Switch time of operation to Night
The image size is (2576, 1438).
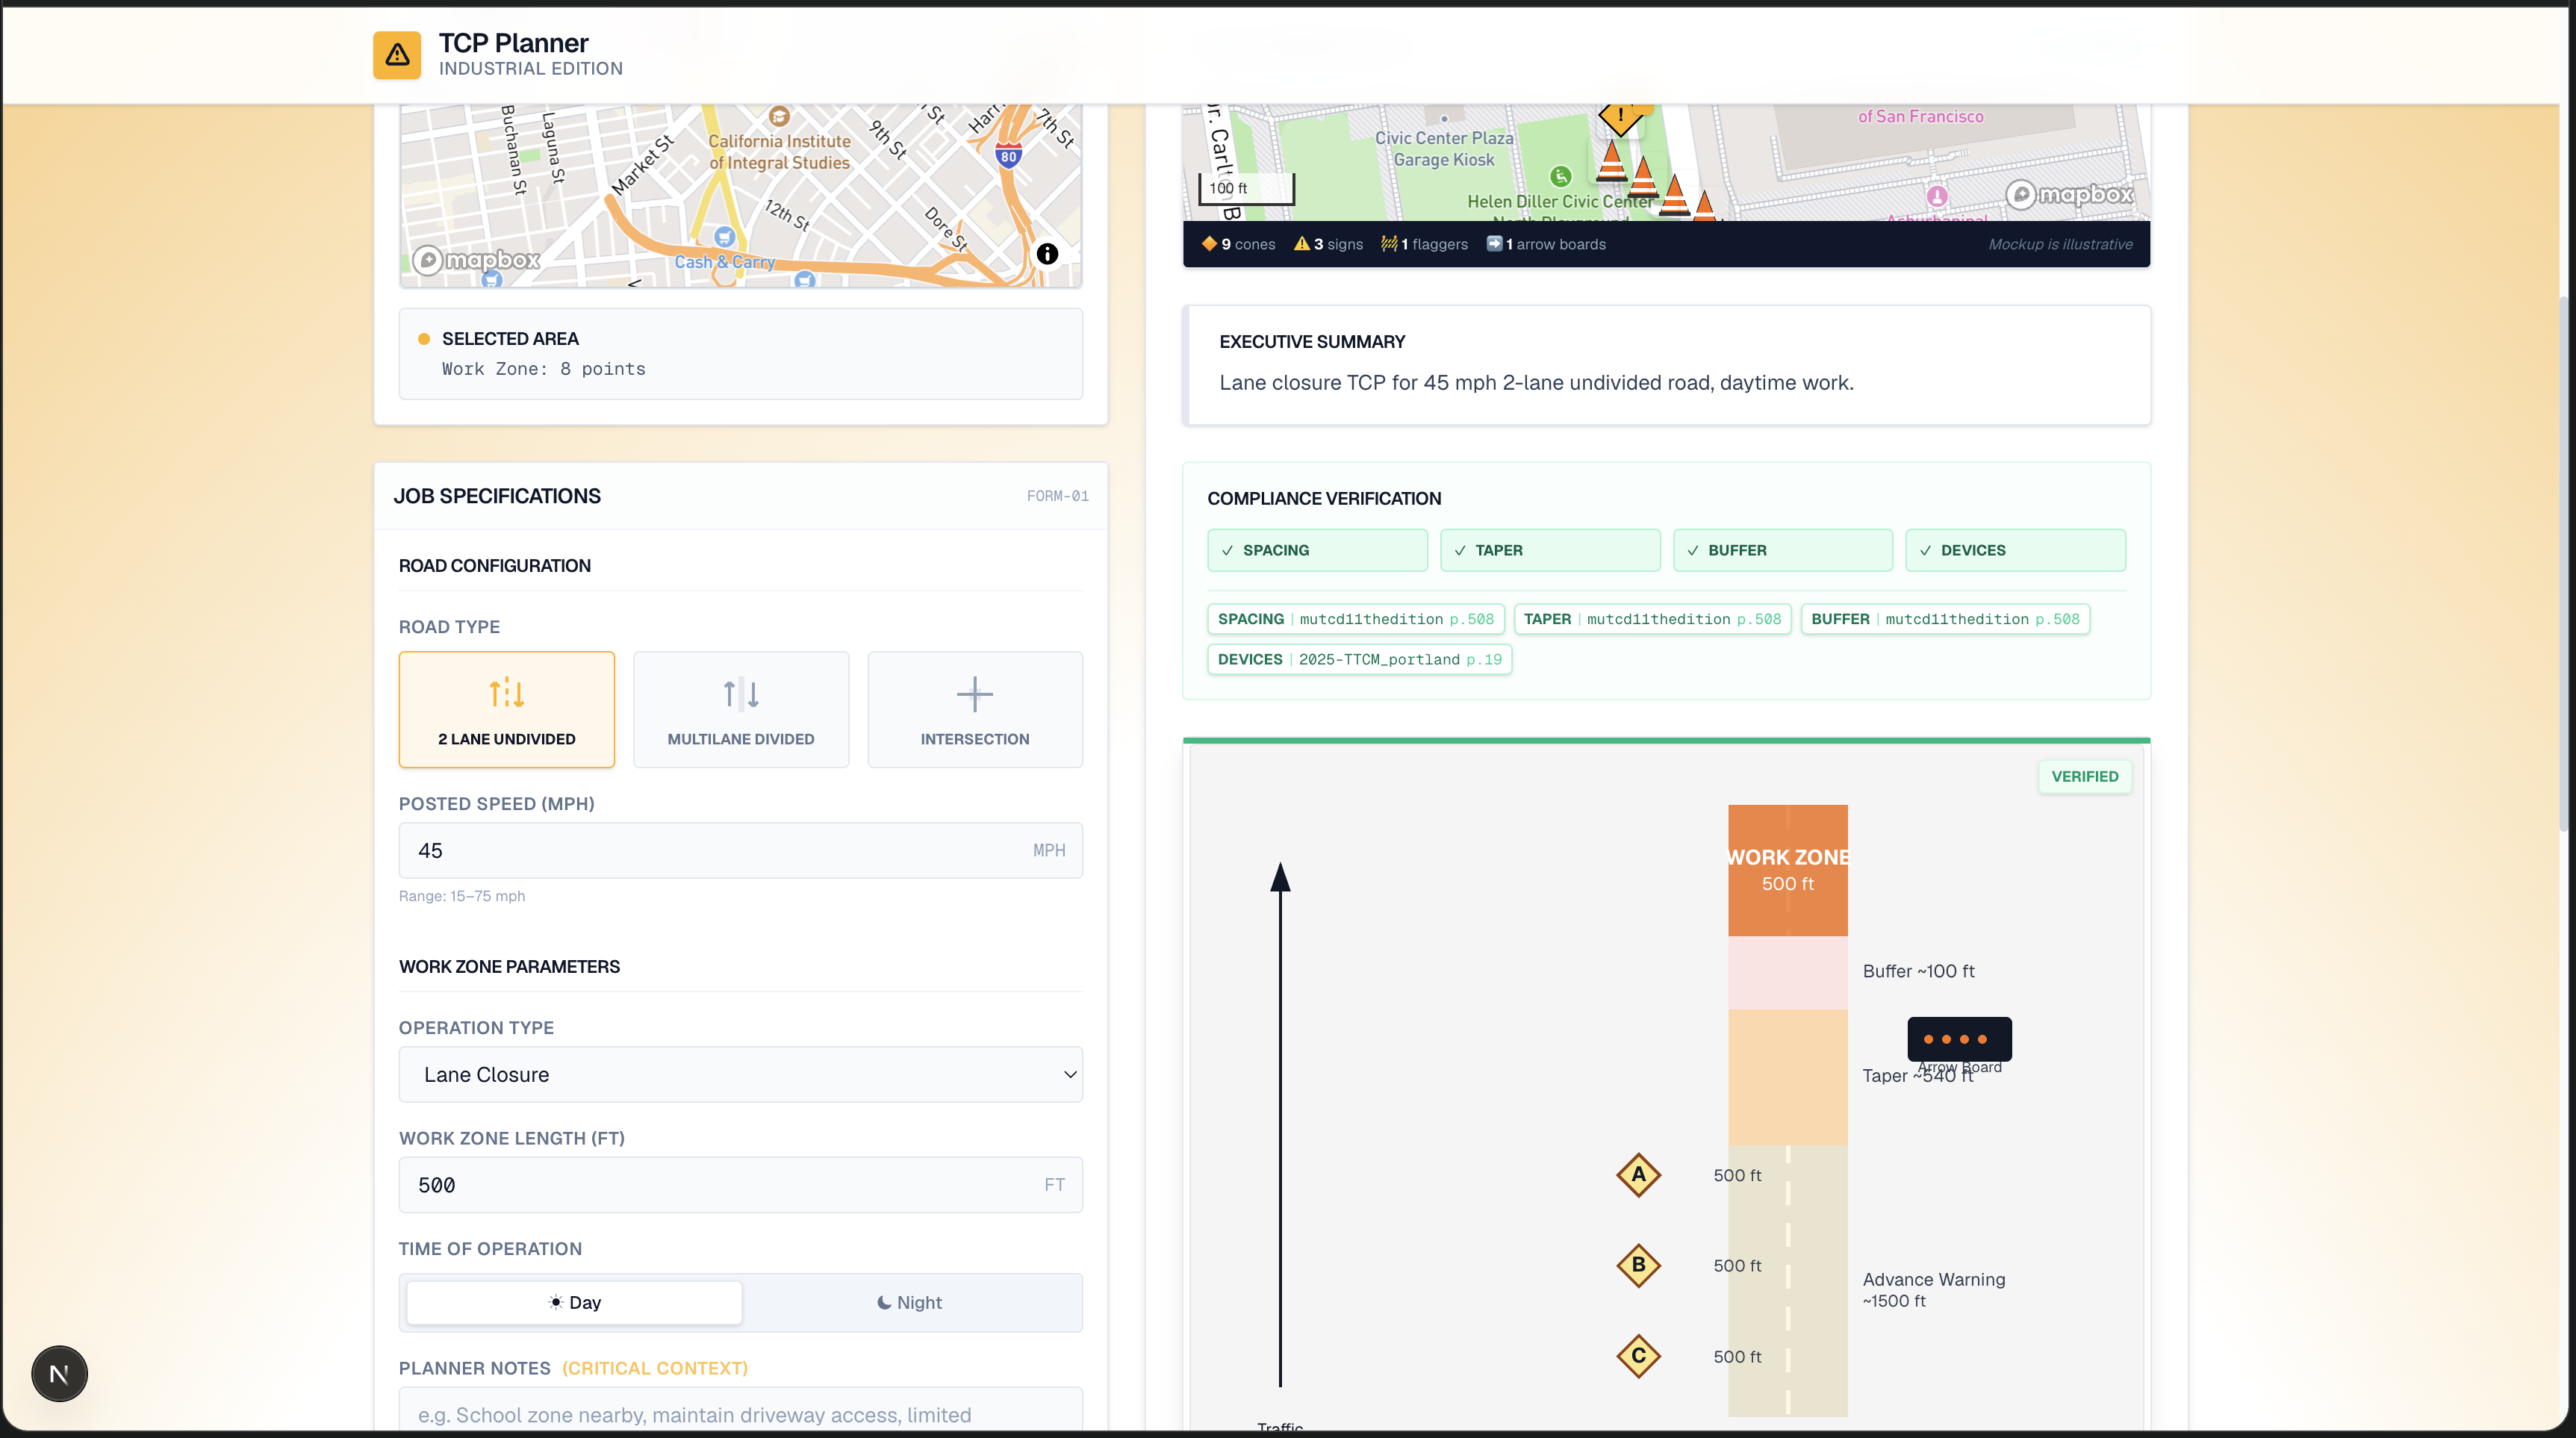[910, 1301]
